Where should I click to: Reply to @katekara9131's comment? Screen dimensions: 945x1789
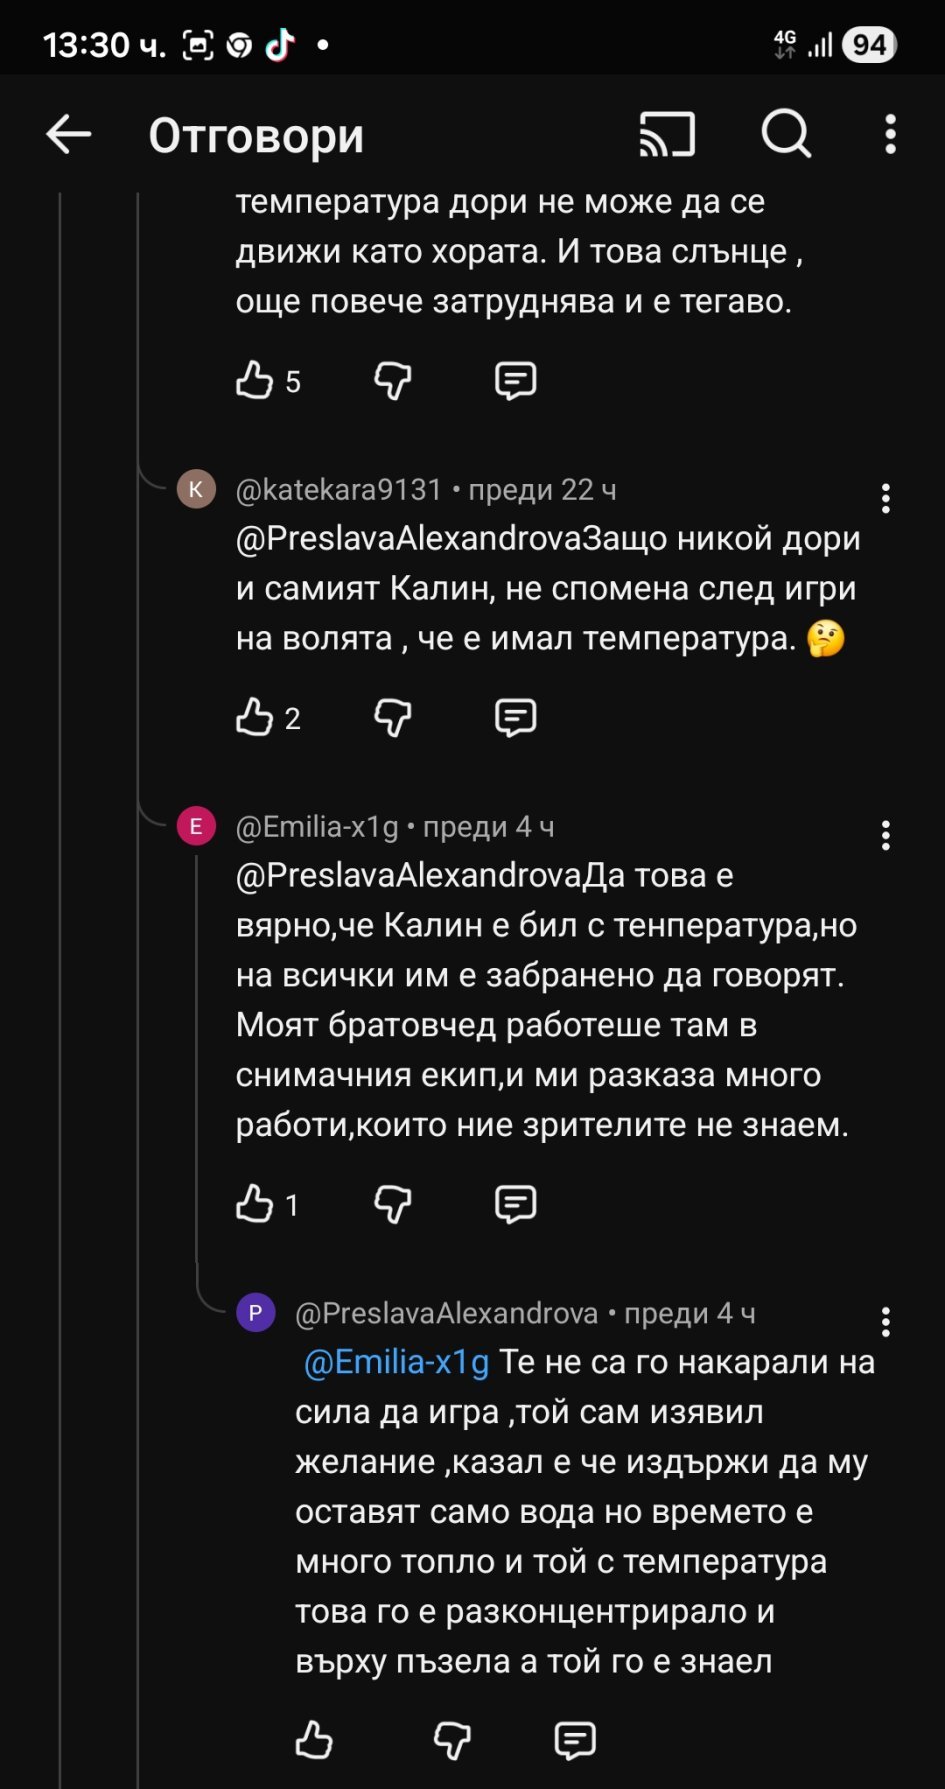coord(515,717)
